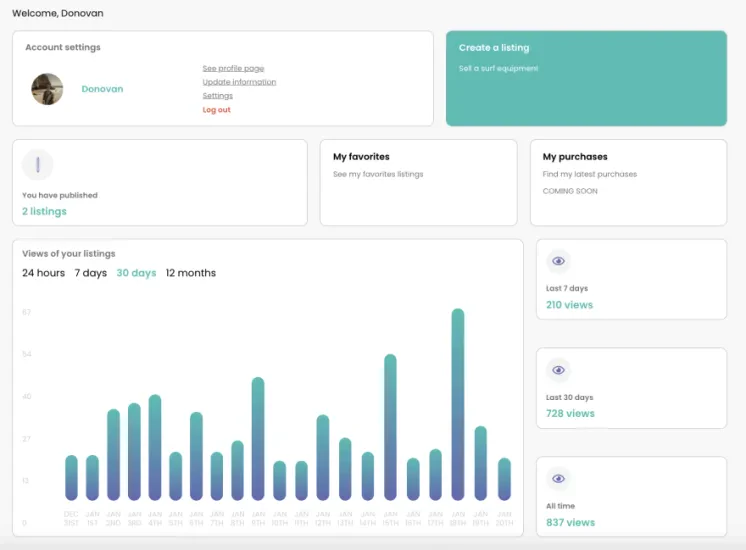746x550 pixels.
Task: Open the Update information link
Action: 239,82
